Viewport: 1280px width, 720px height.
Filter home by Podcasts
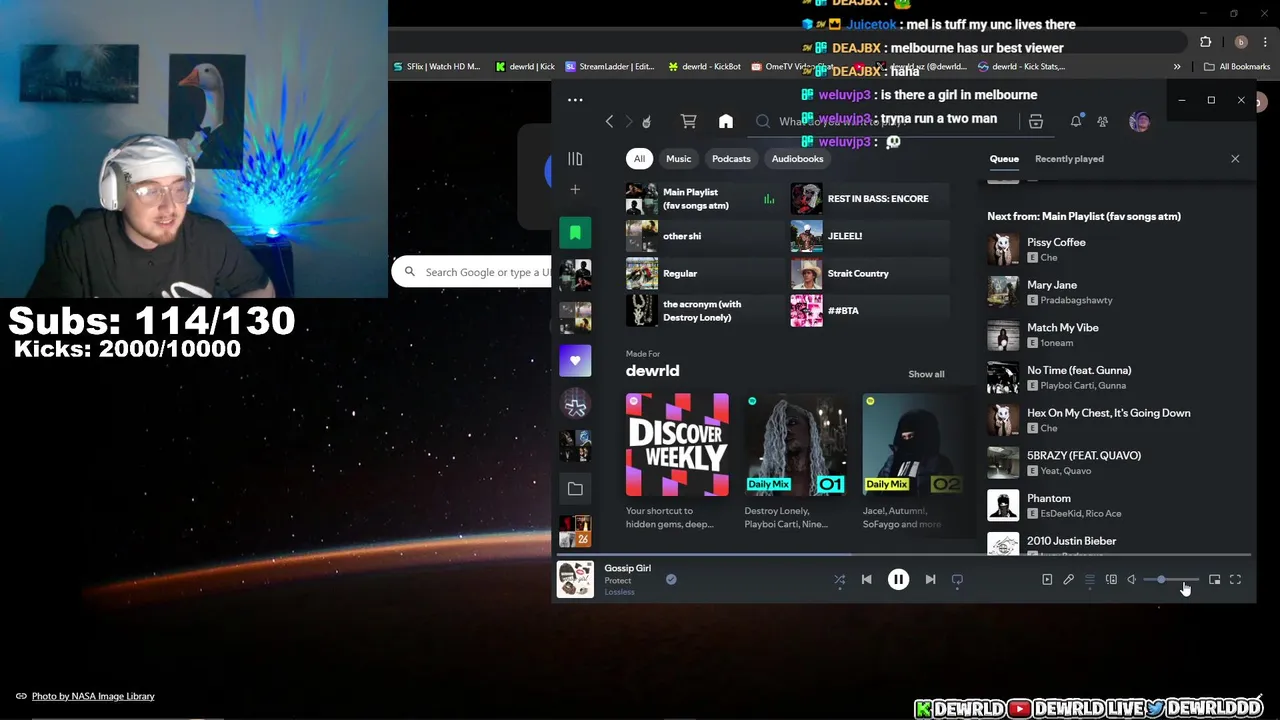pyautogui.click(x=731, y=159)
